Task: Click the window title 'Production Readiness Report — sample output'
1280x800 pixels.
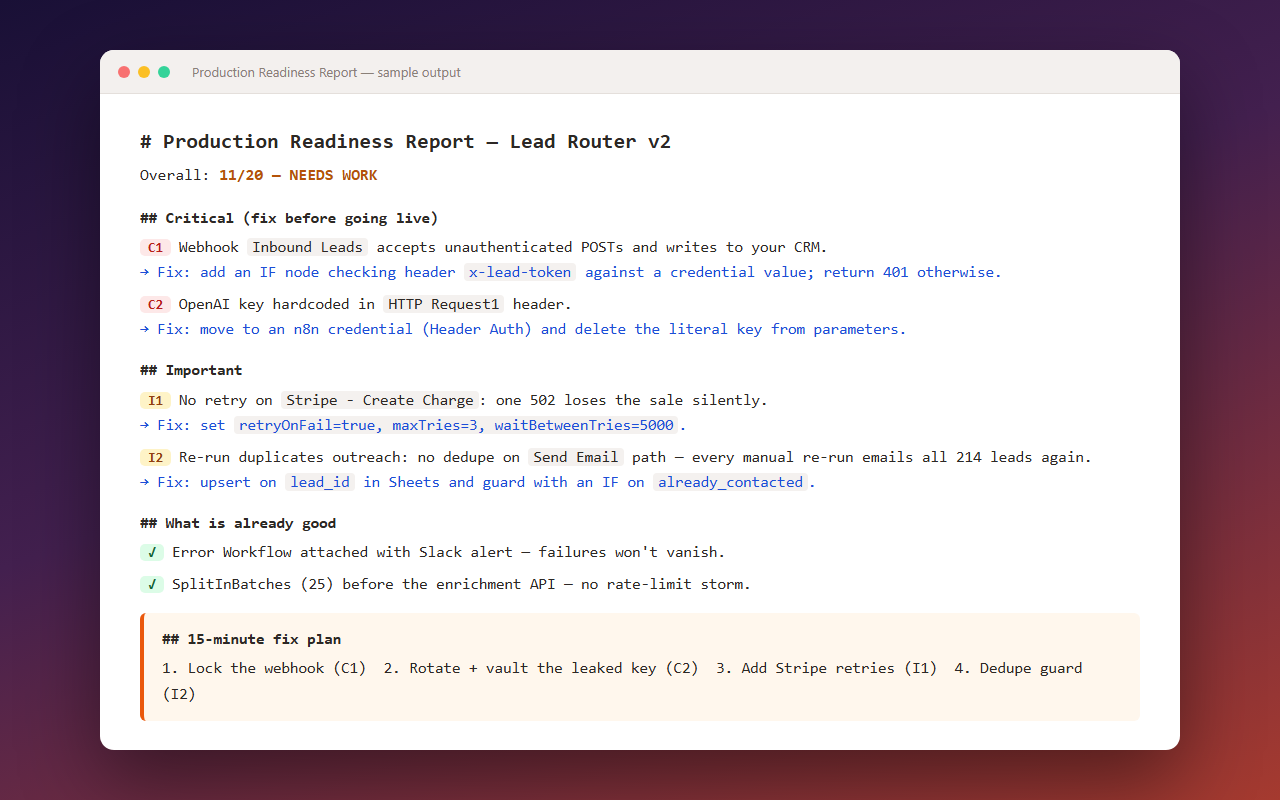Action: (x=326, y=72)
